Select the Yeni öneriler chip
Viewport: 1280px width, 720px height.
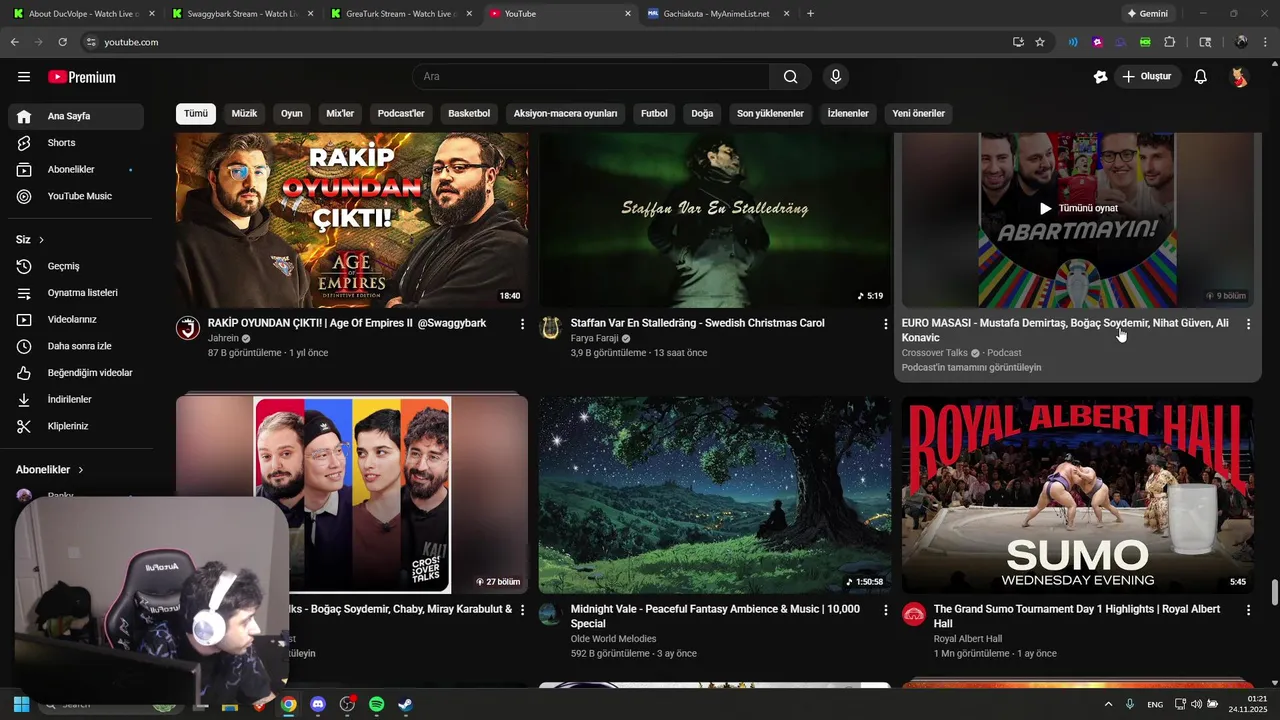click(x=918, y=114)
